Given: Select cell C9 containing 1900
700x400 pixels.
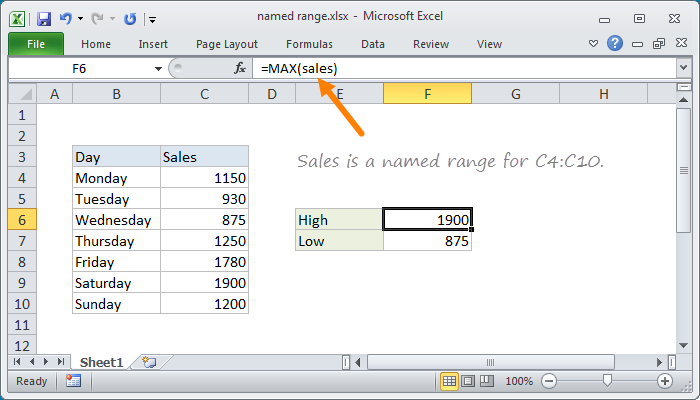Looking at the screenshot, I should tap(204, 283).
